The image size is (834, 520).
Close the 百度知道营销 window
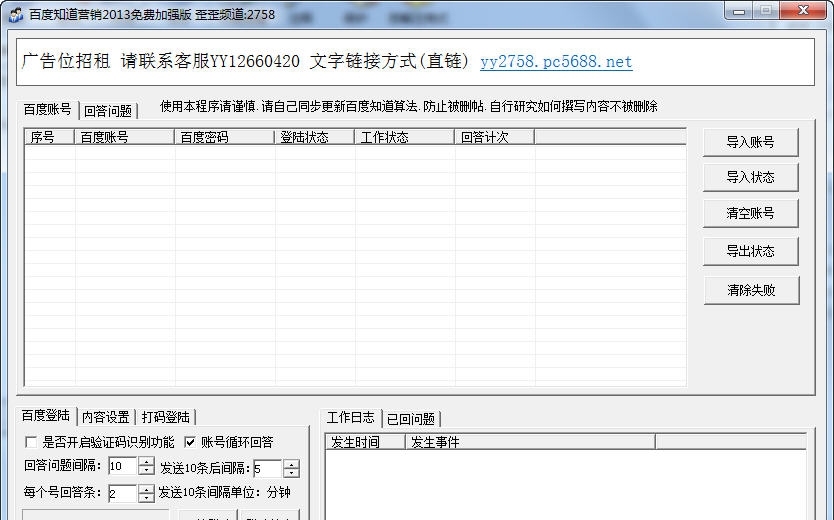(804, 11)
